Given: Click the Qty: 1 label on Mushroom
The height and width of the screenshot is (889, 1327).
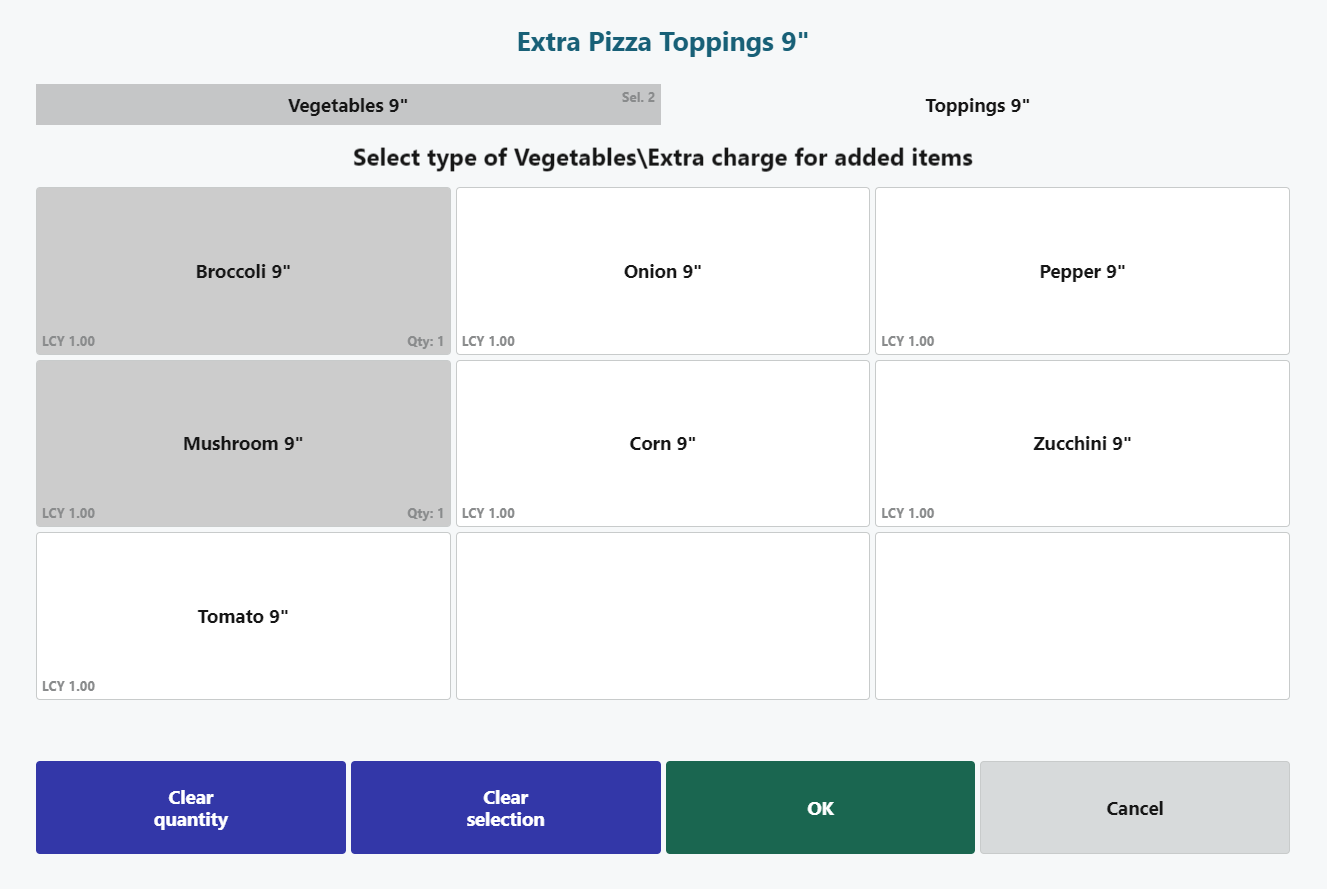Looking at the screenshot, I should 425,513.
